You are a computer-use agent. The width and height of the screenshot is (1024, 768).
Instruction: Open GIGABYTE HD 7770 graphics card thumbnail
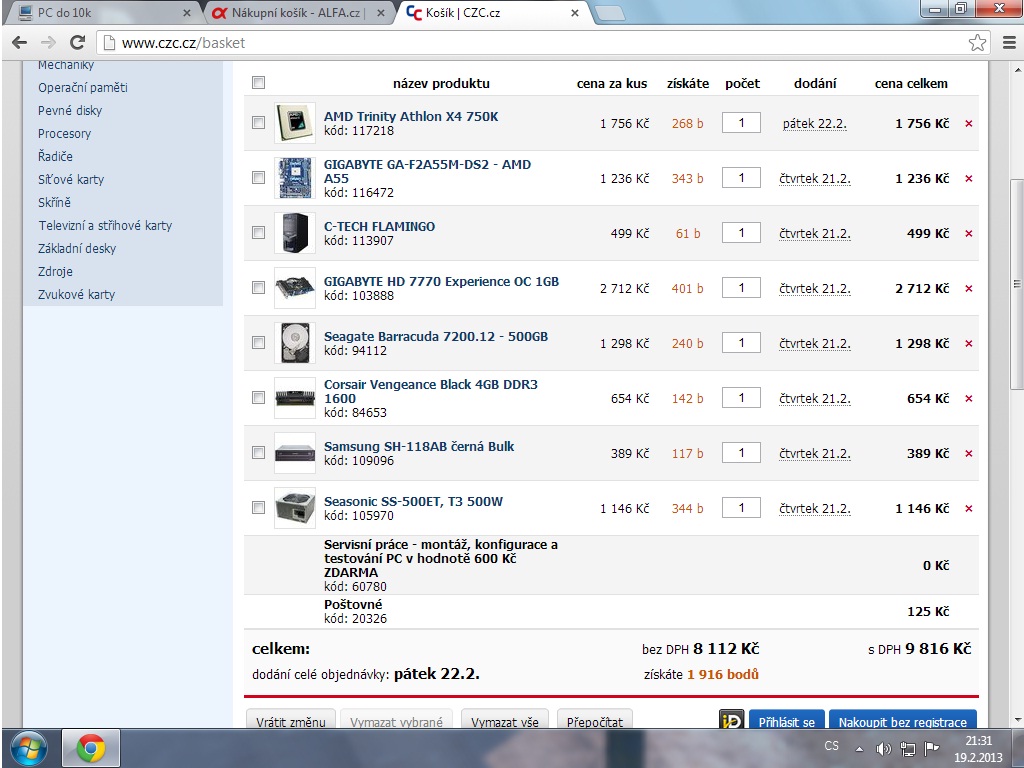point(295,287)
